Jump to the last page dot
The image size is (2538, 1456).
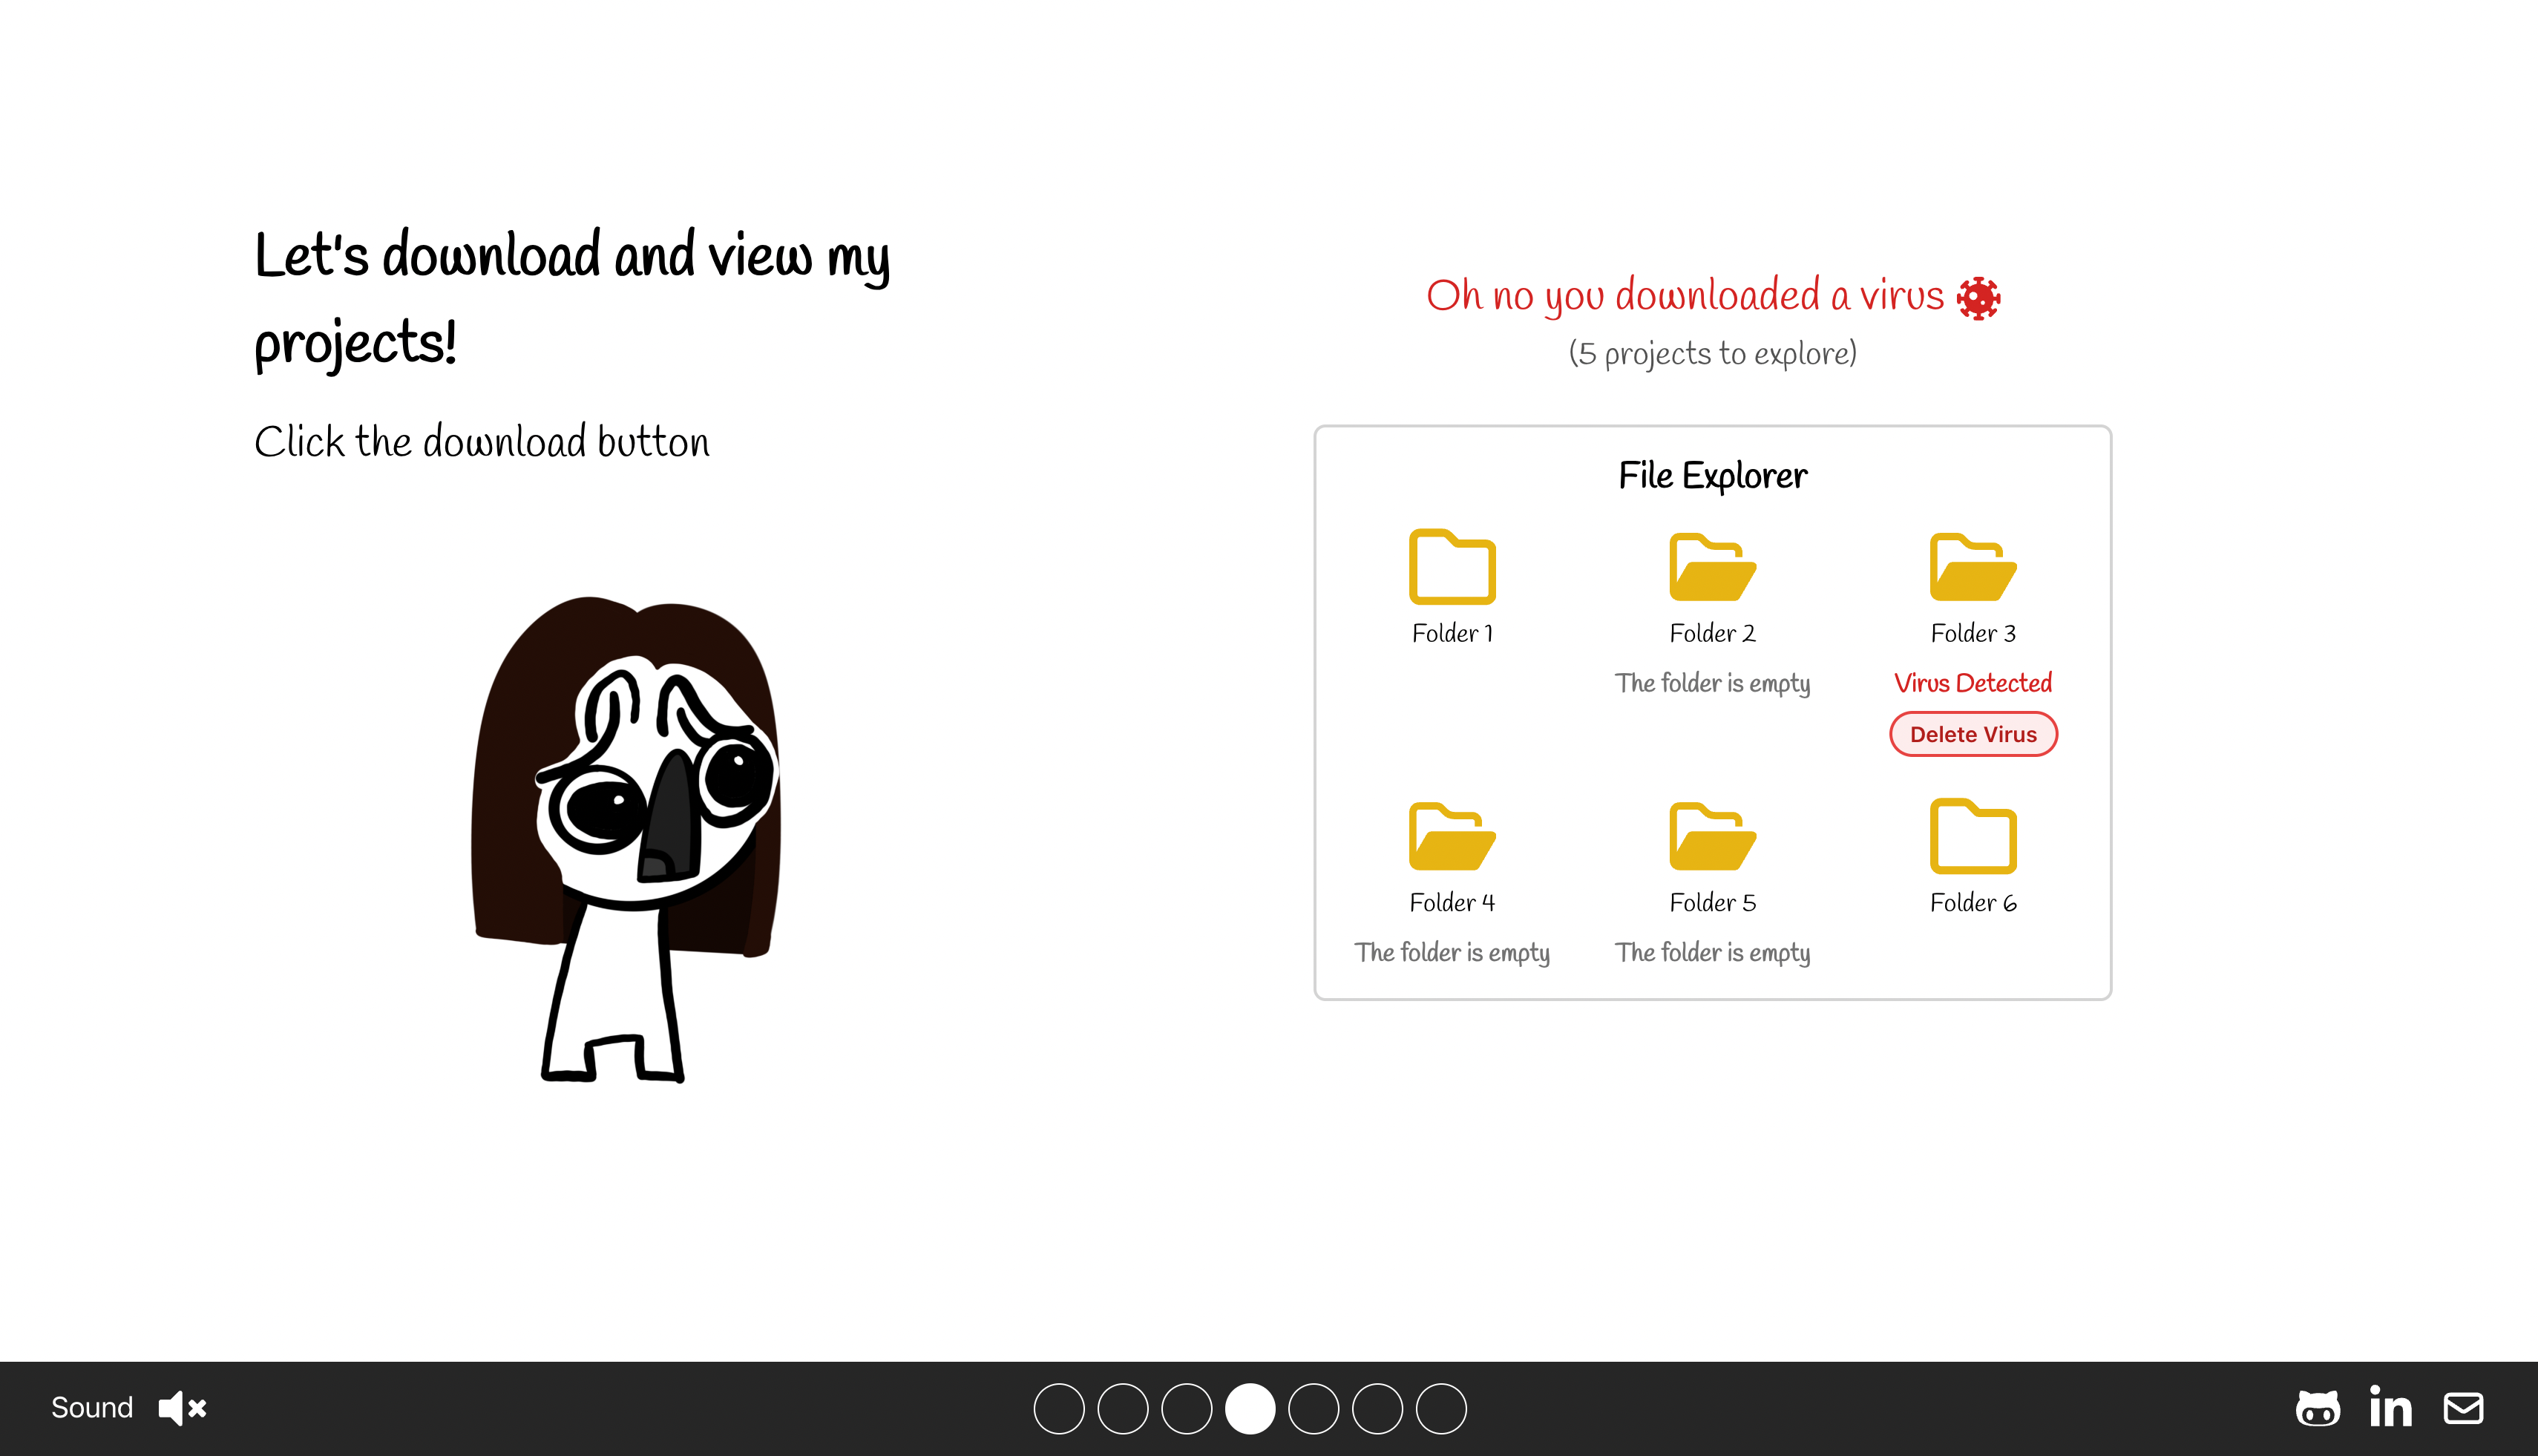tap(1442, 1408)
